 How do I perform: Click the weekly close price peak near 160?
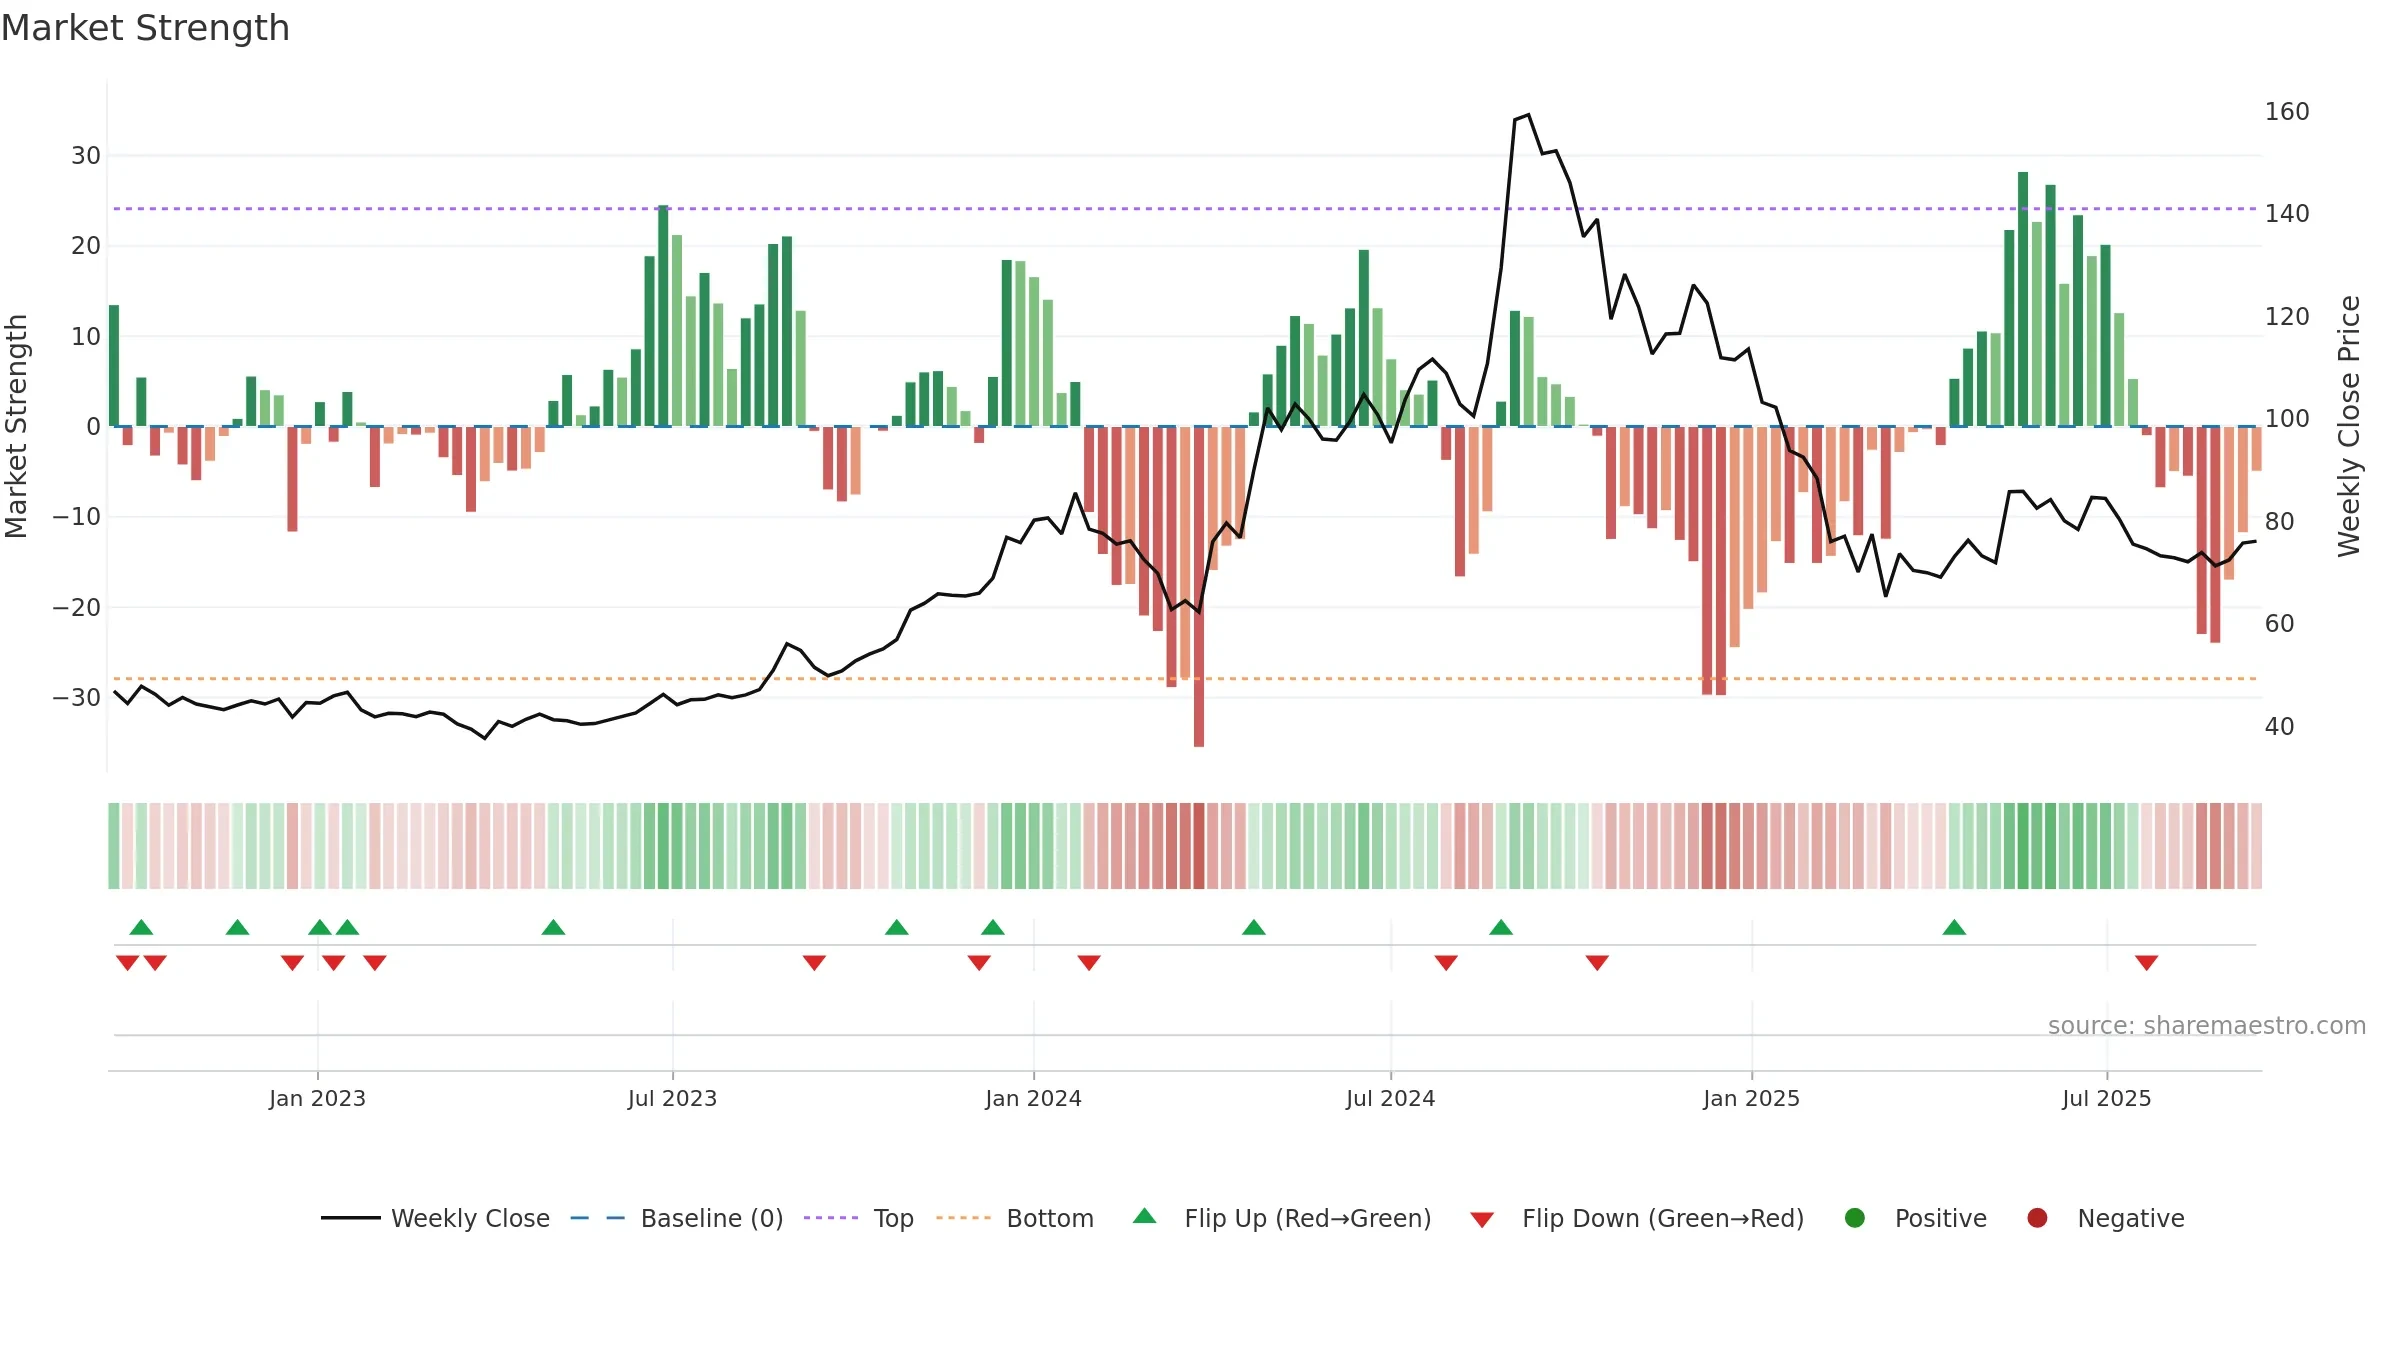(x=1528, y=115)
